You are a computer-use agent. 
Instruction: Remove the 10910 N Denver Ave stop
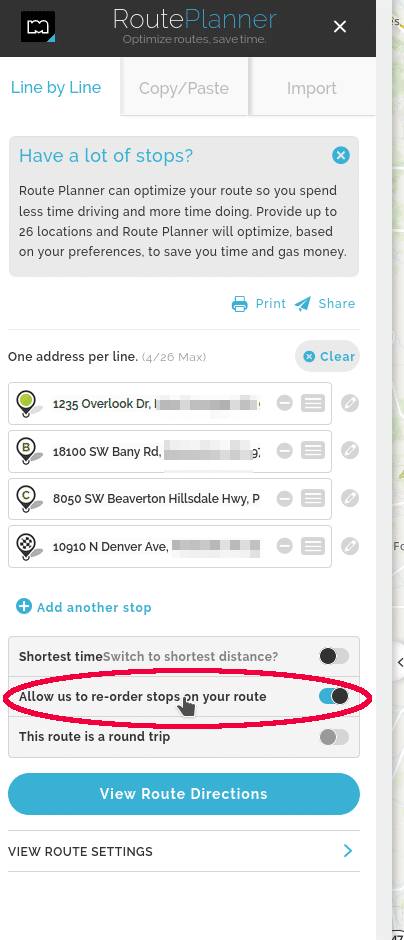(x=285, y=546)
